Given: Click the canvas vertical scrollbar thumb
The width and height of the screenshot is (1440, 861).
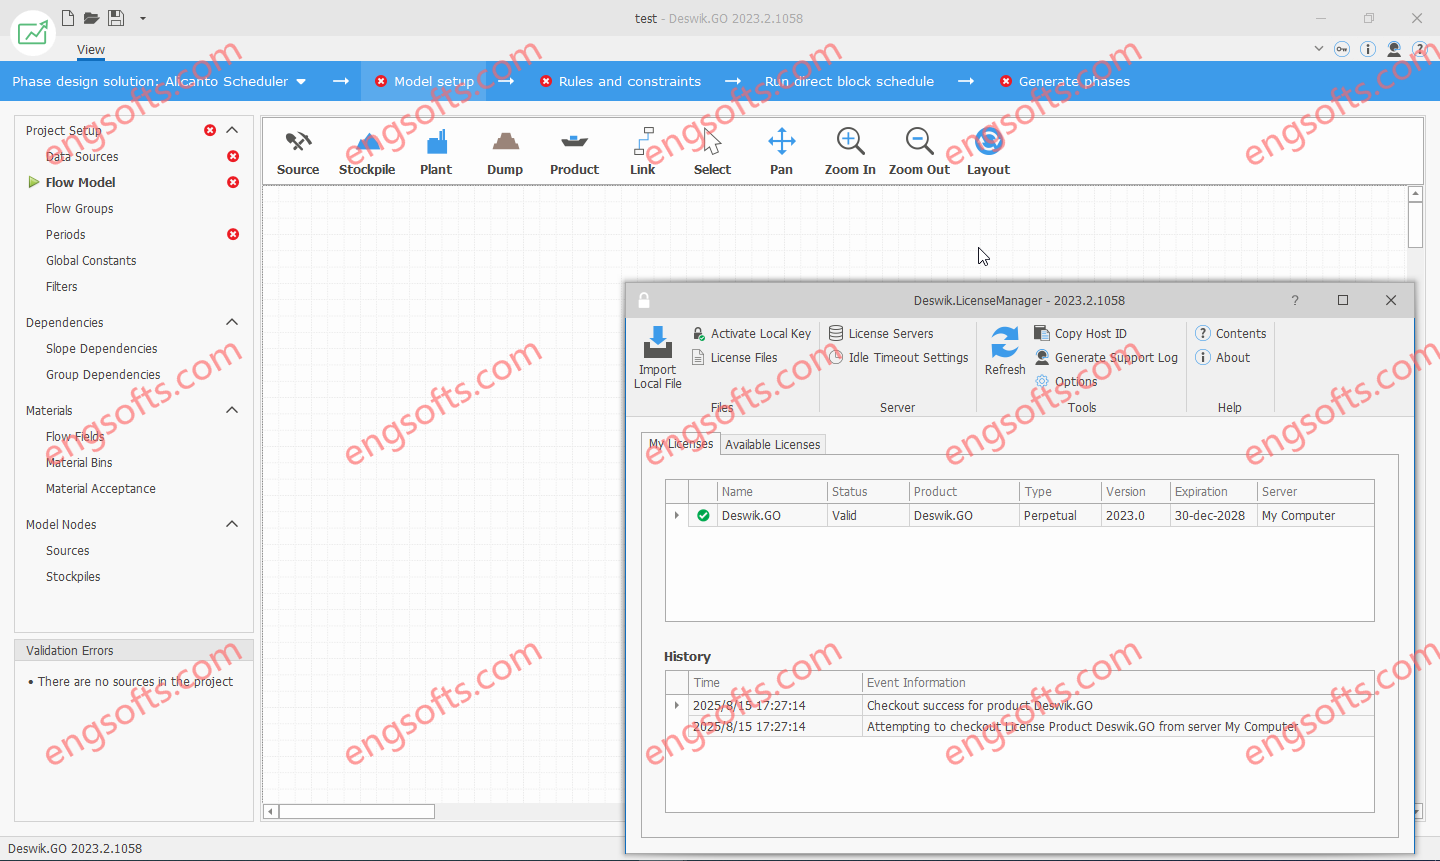Looking at the screenshot, I should (1415, 225).
